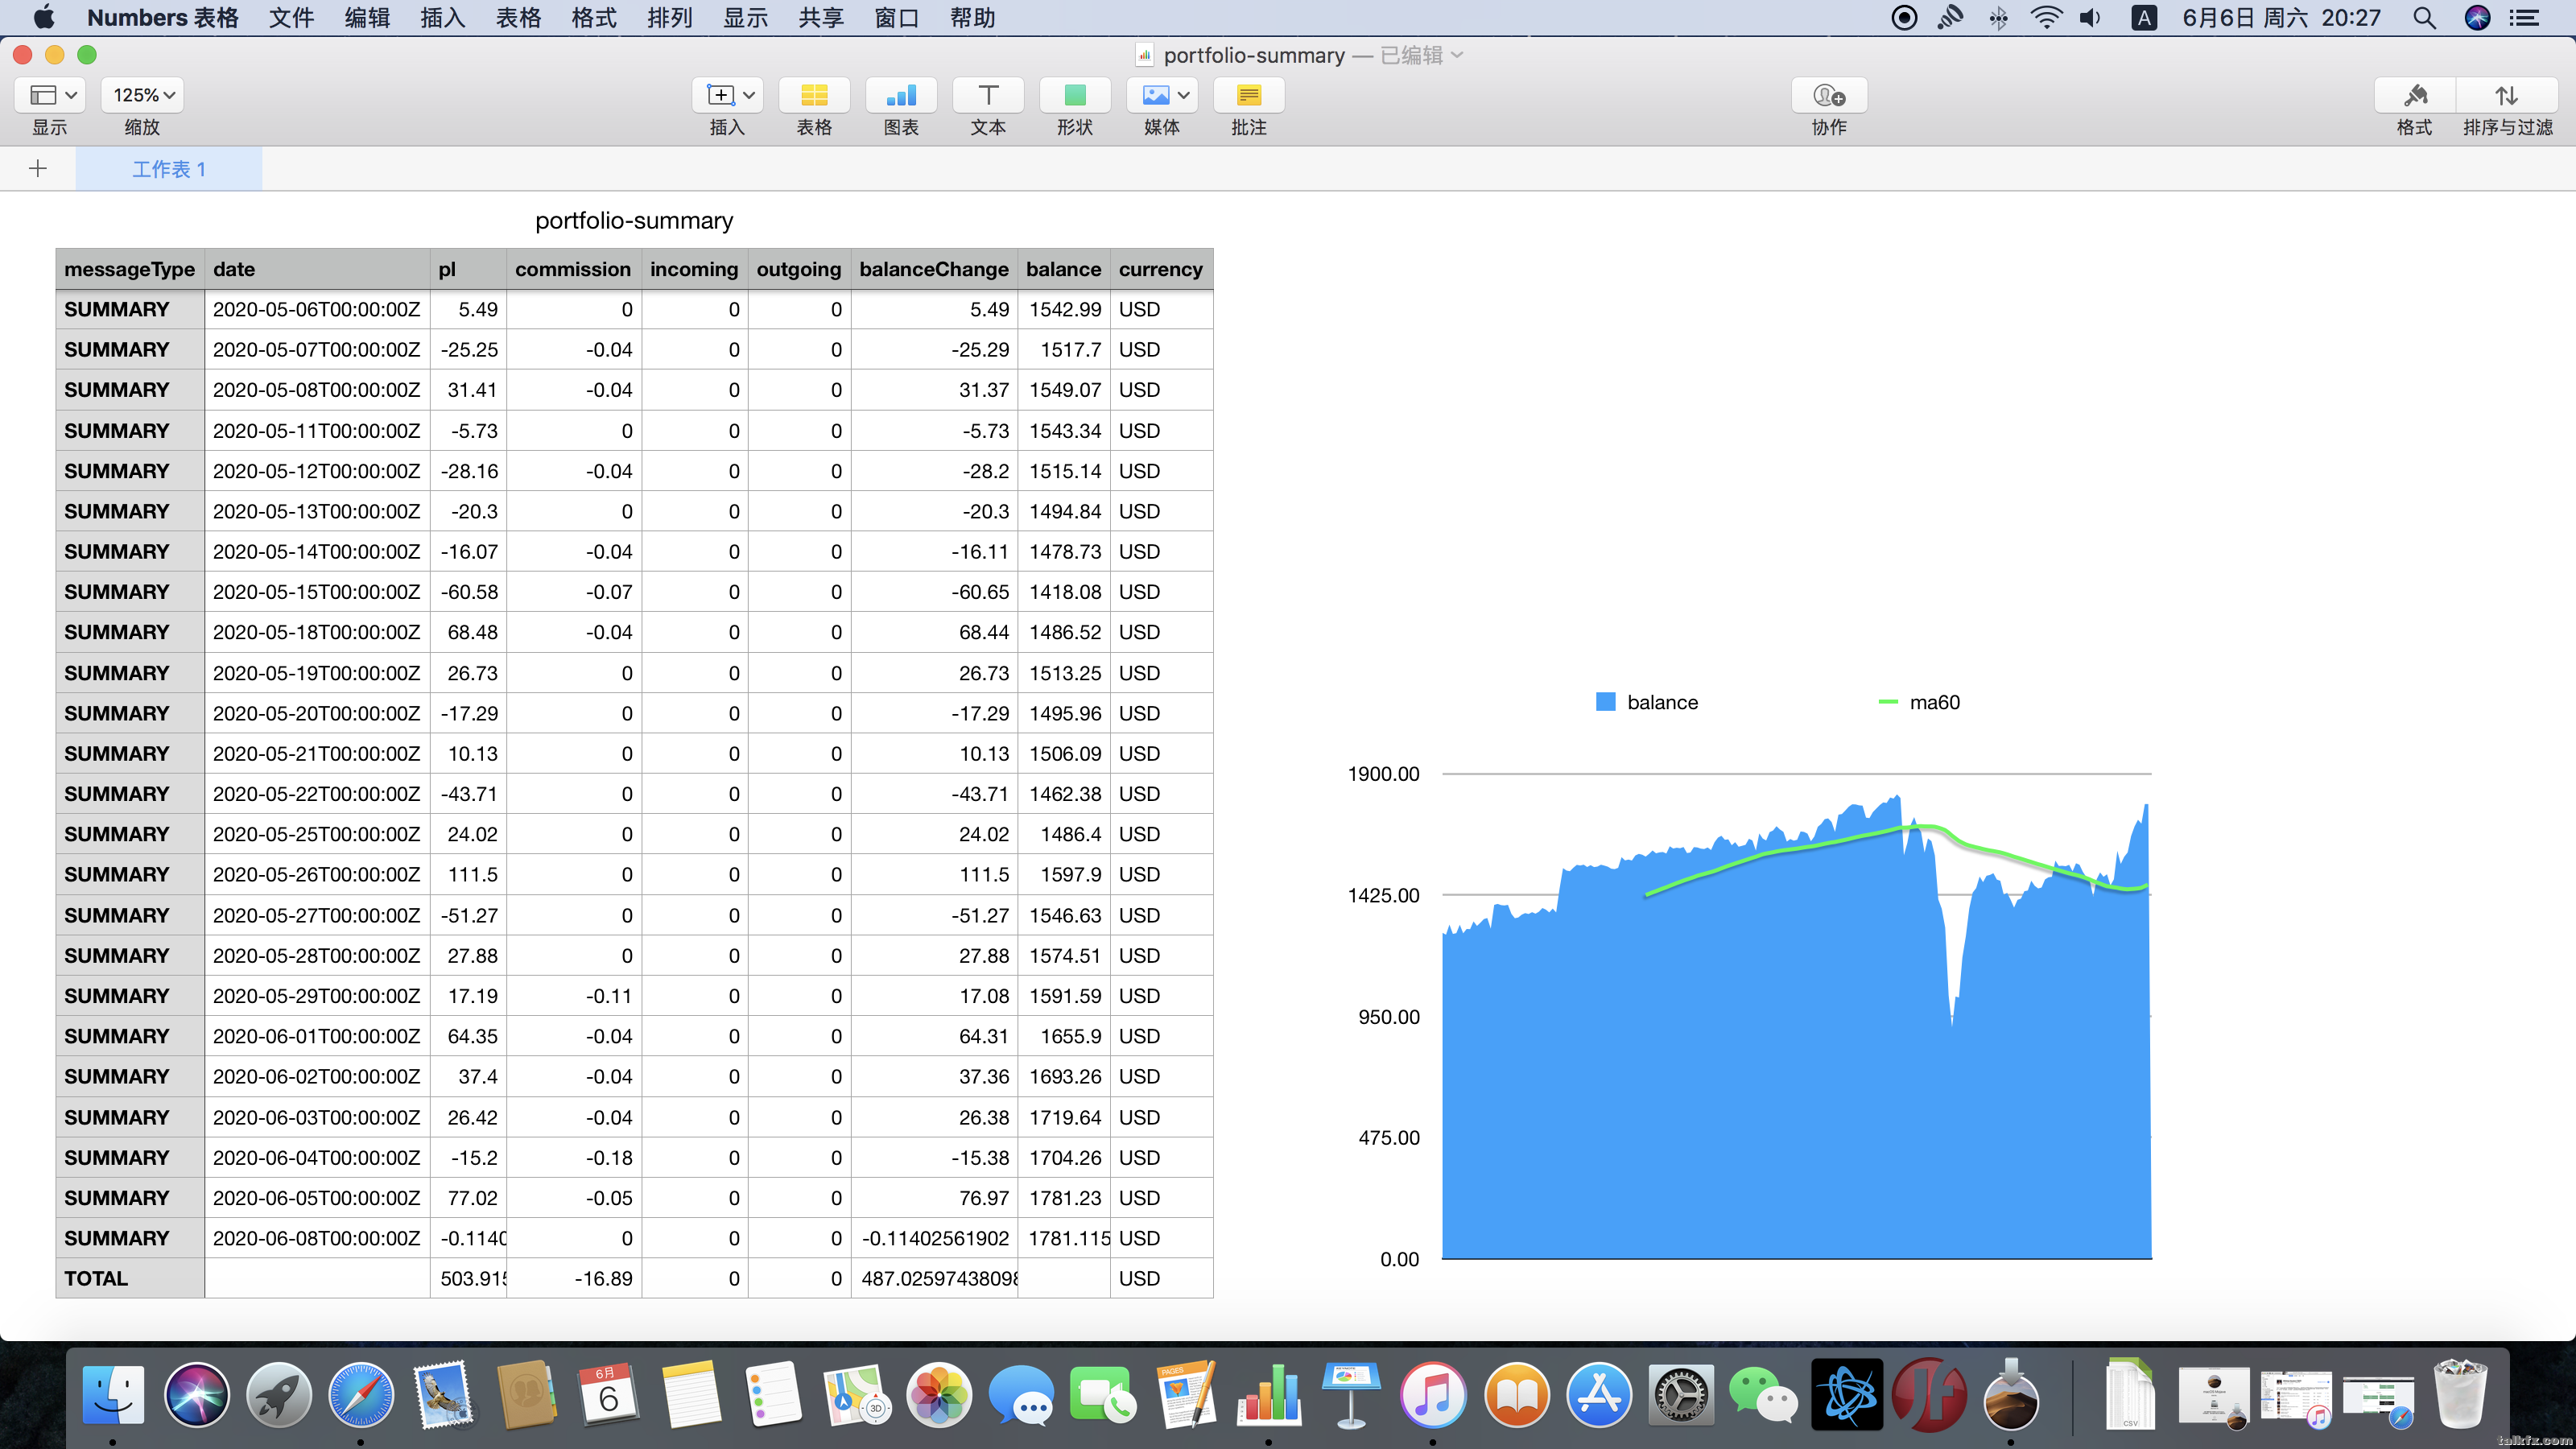
Task: Select balanceChange cell -60.65
Action: pos(934,592)
